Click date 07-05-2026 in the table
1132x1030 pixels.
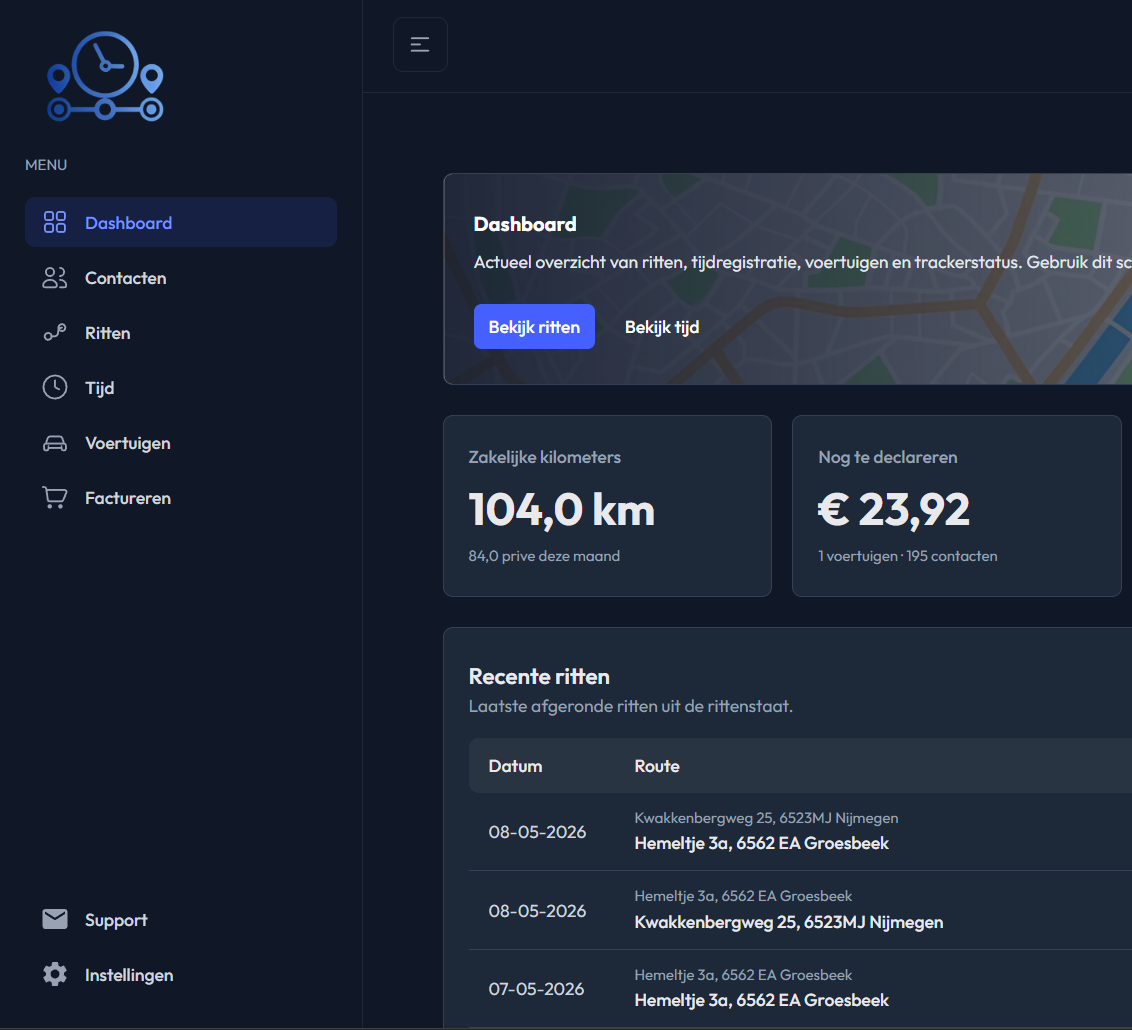[536, 989]
